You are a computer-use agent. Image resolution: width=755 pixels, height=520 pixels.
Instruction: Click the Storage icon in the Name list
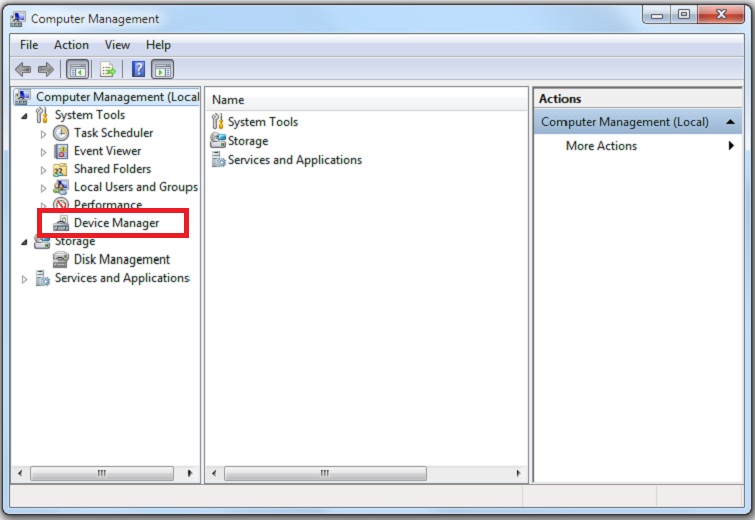coord(219,141)
